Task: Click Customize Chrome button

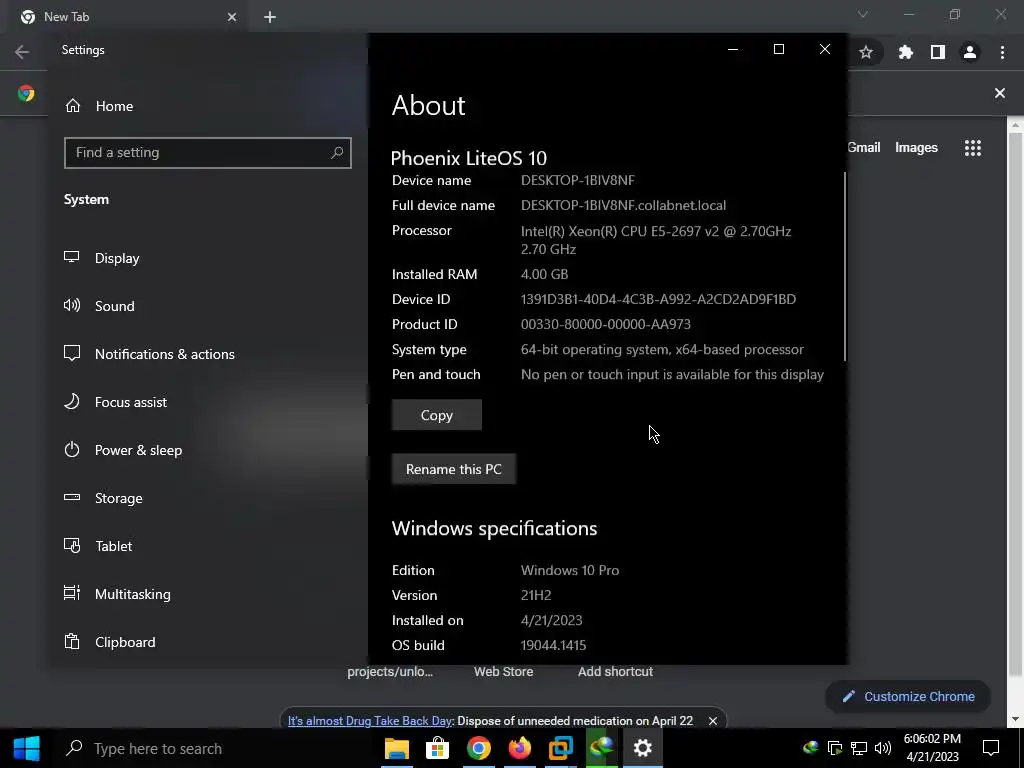Action: pos(908,696)
